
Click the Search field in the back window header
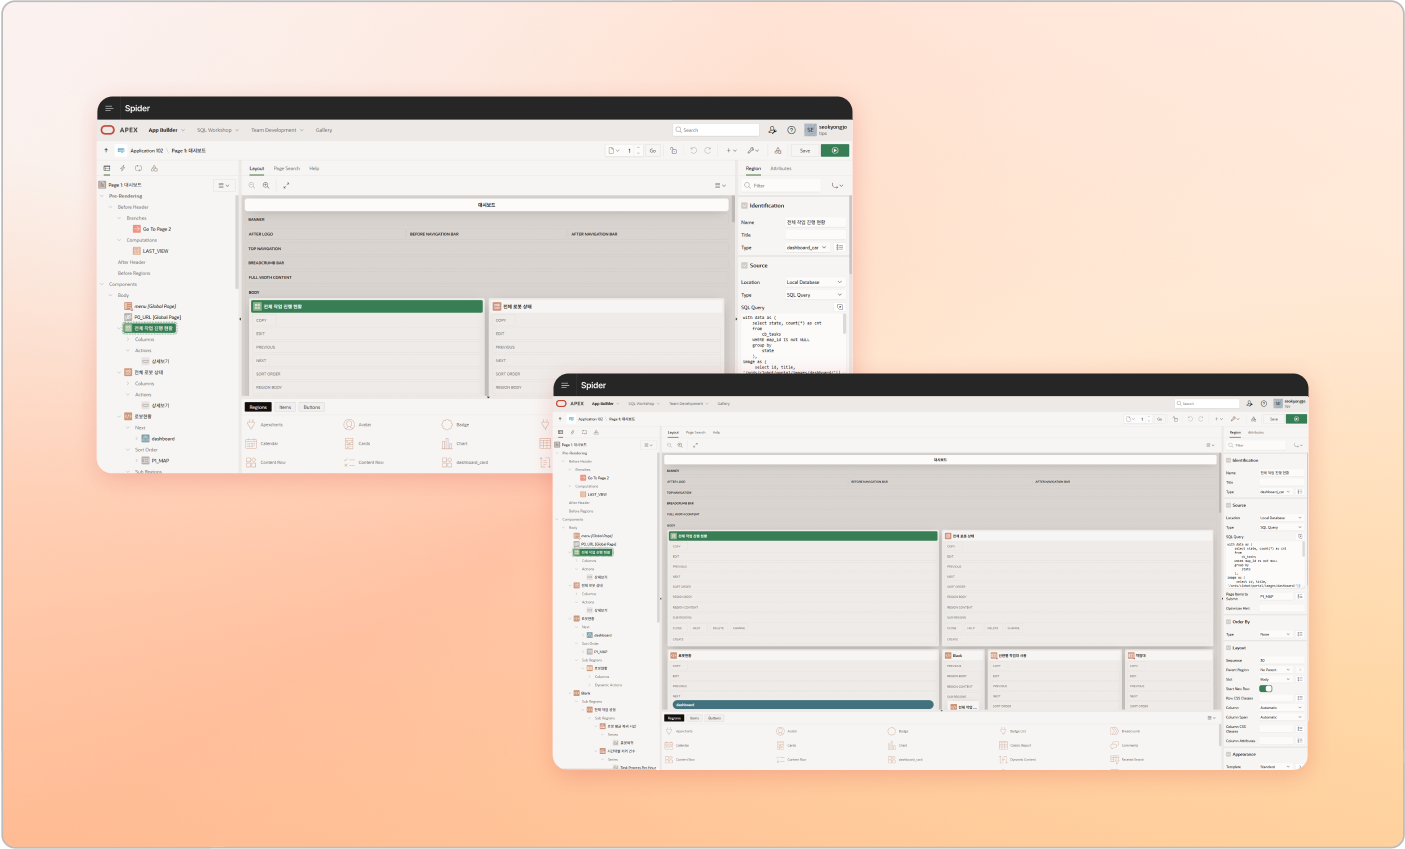pos(716,130)
